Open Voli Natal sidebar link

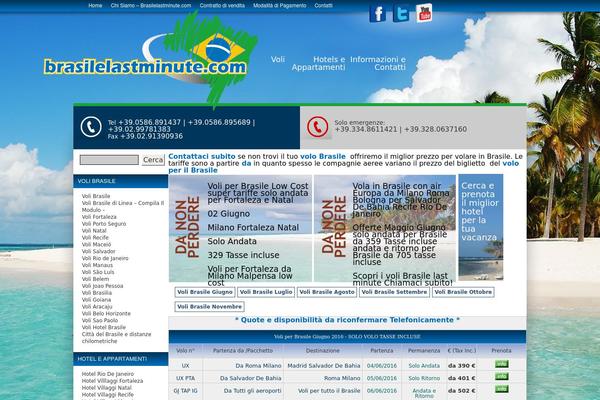(x=94, y=230)
